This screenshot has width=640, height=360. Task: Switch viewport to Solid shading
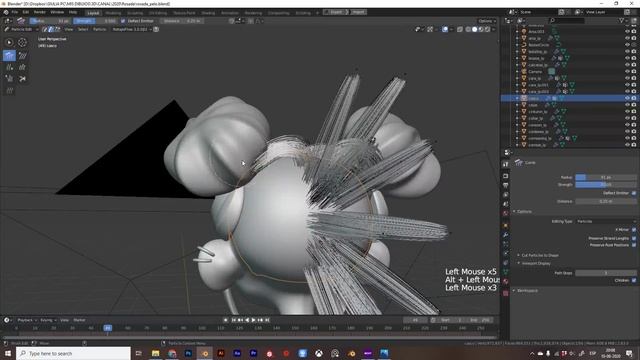point(474,29)
